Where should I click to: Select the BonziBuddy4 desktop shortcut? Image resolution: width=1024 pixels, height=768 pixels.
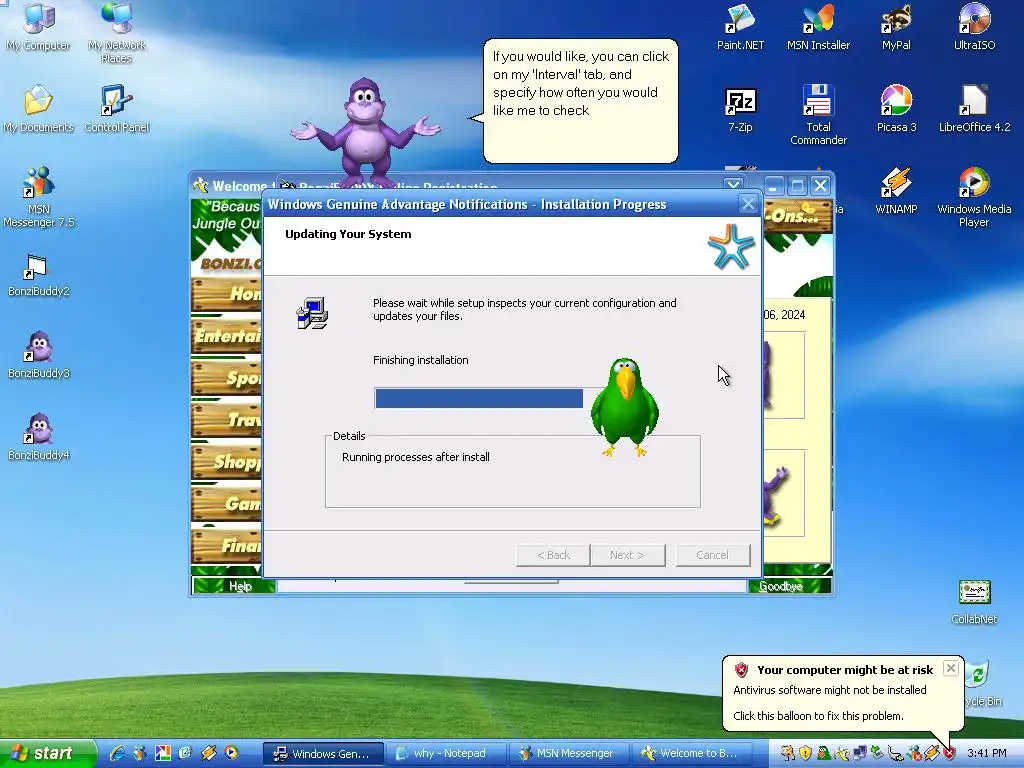click(39, 436)
